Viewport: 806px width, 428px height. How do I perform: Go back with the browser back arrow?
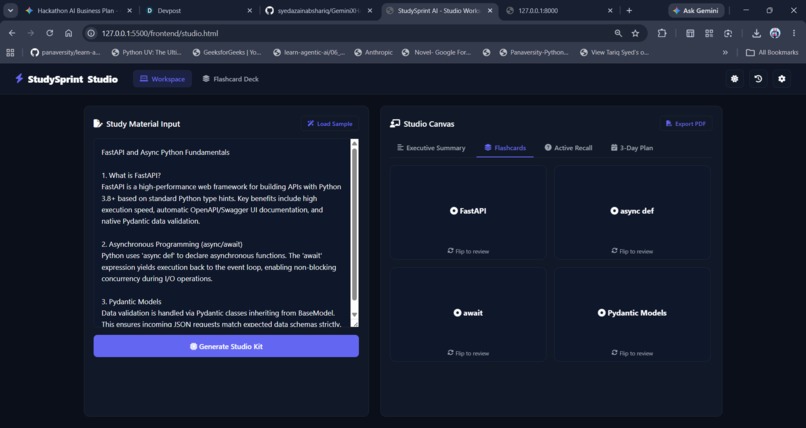(x=12, y=33)
